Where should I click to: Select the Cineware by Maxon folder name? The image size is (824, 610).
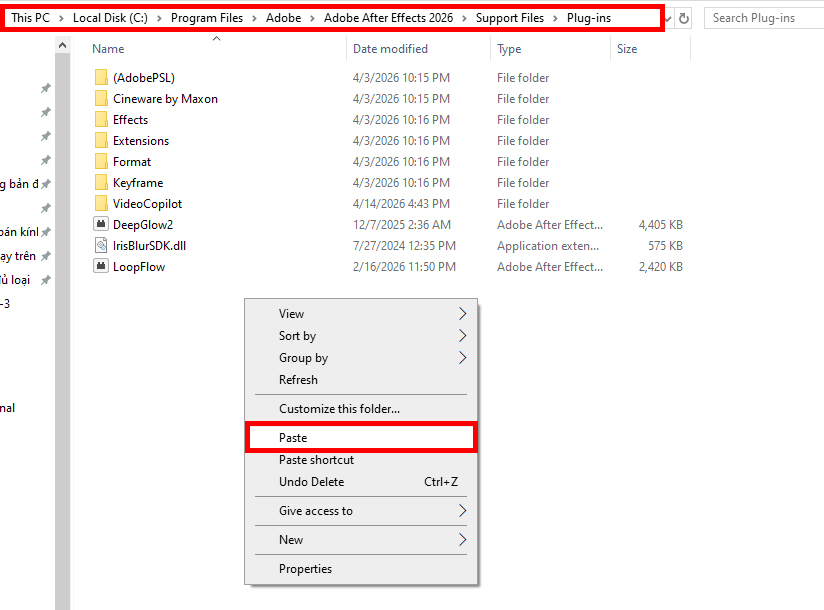[165, 99]
